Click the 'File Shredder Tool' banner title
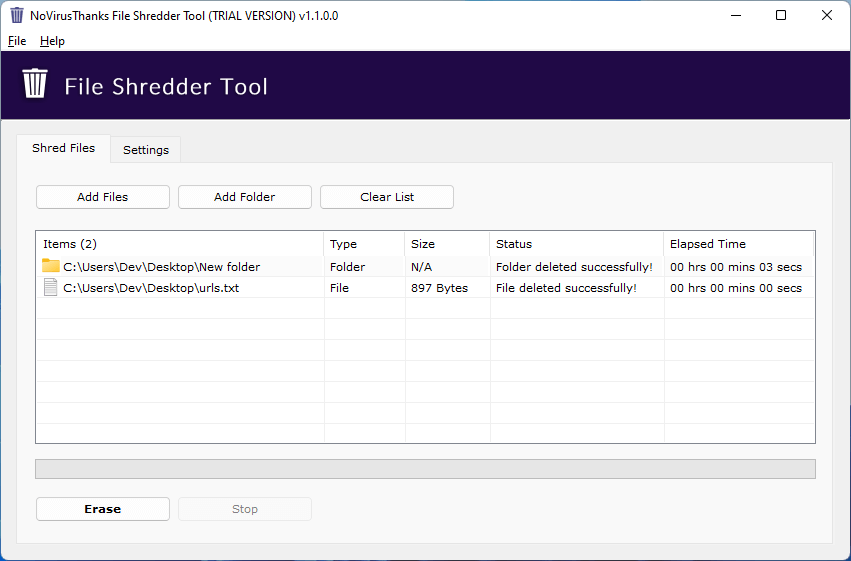This screenshot has width=851, height=561. click(x=166, y=87)
